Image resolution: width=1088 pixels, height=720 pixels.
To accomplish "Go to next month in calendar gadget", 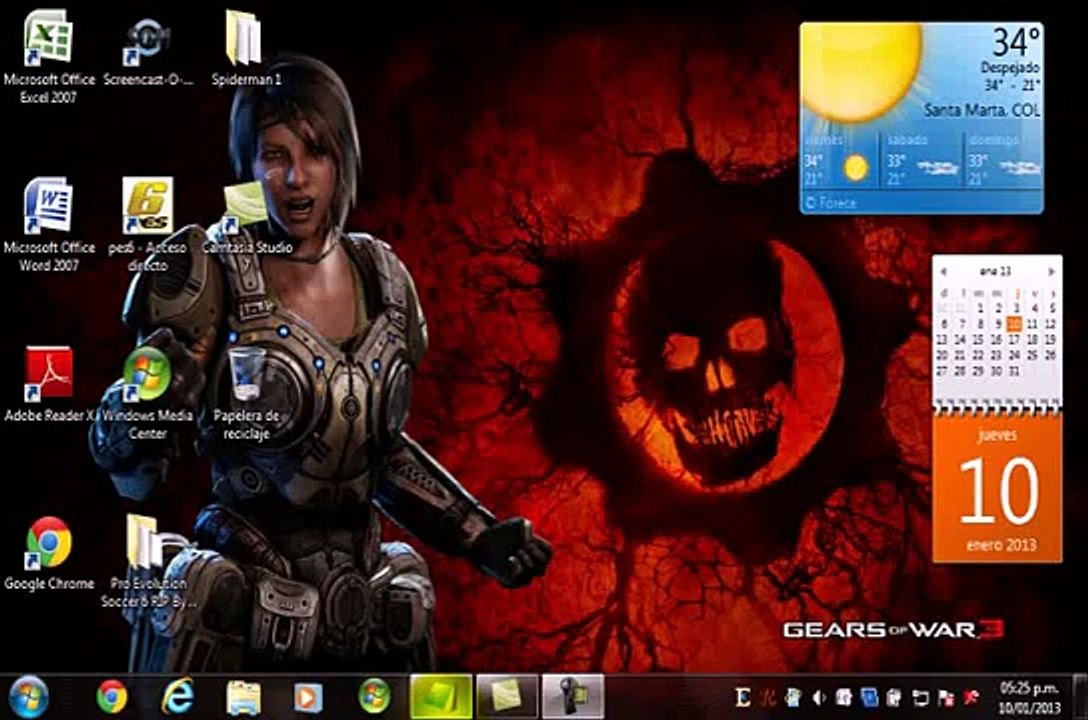I will click(x=1051, y=271).
